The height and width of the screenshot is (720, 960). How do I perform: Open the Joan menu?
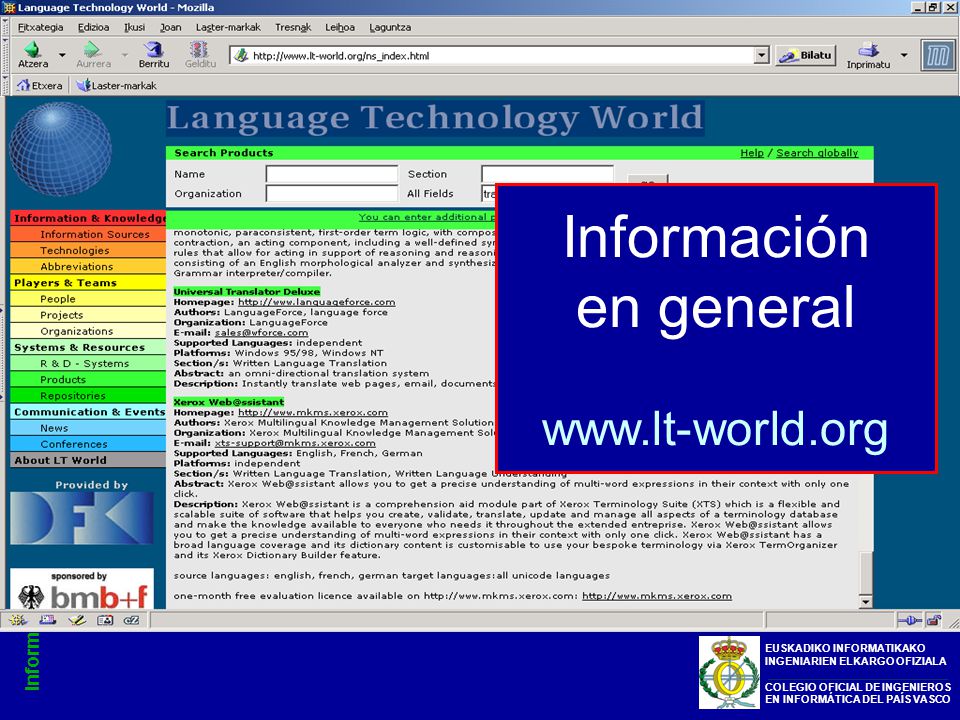tap(171, 27)
